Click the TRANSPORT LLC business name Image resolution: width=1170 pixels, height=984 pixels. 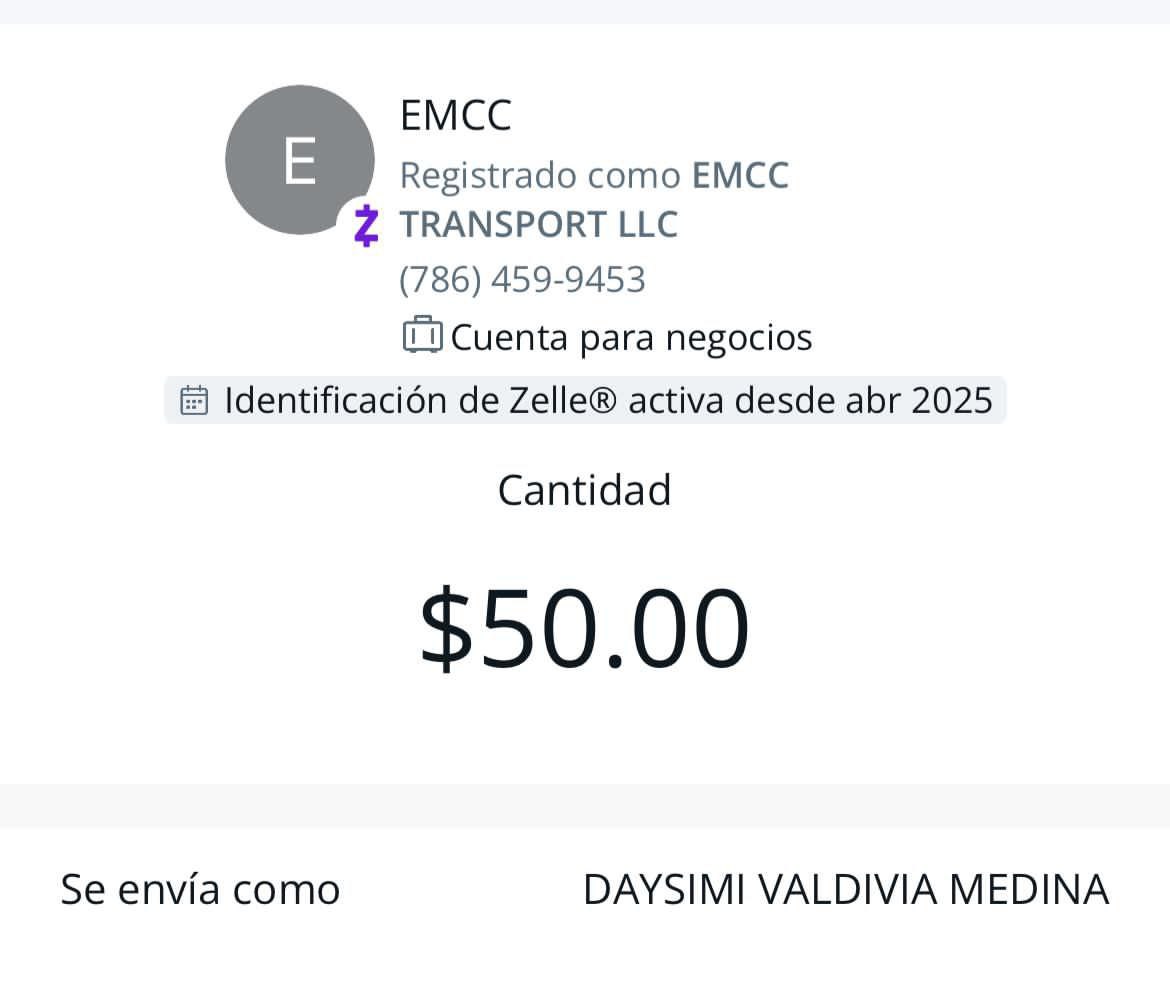coord(538,224)
